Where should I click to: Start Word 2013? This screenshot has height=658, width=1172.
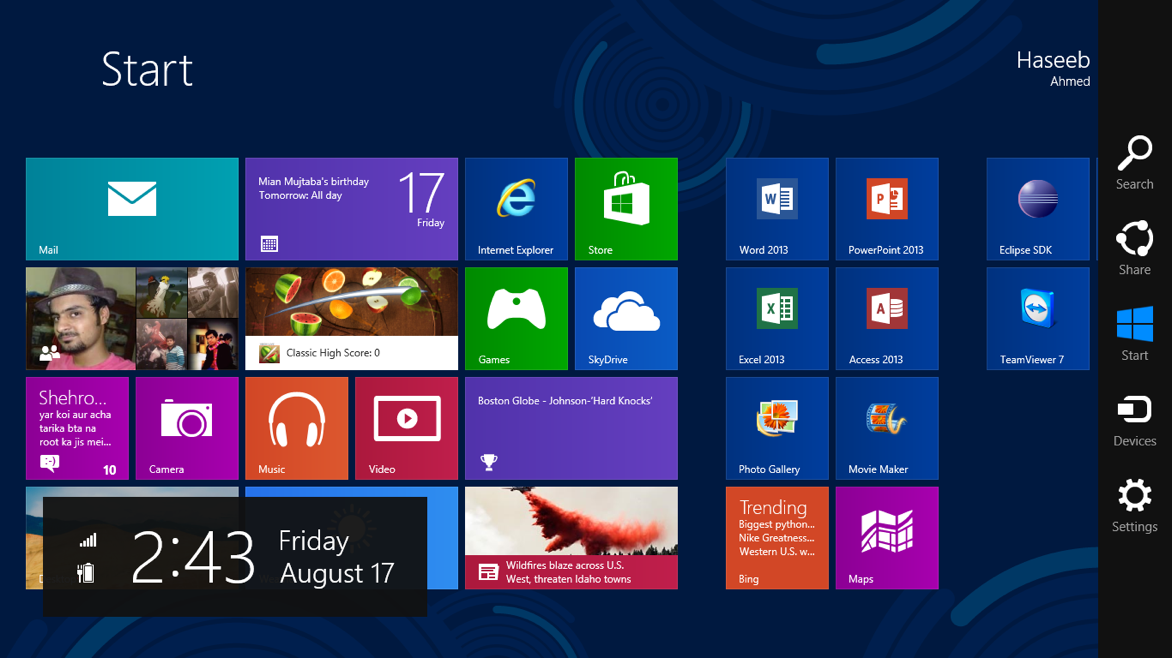[777, 208]
